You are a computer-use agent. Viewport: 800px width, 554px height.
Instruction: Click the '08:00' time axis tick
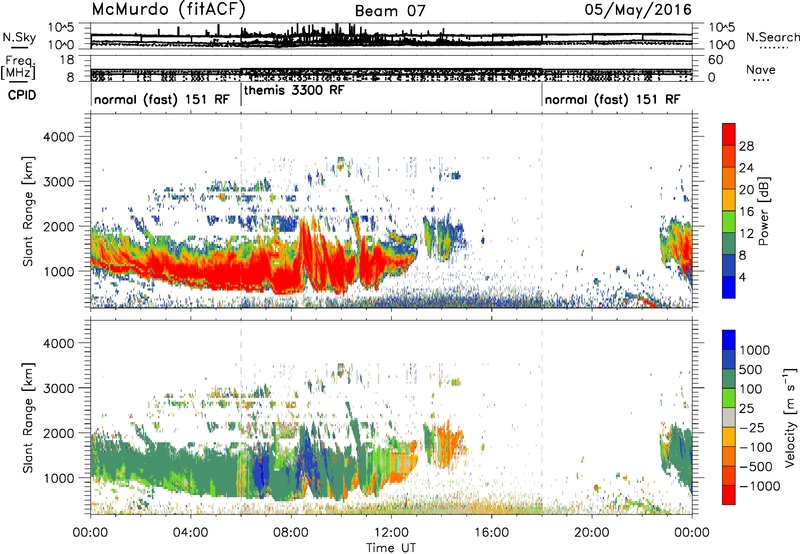tap(291, 533)
